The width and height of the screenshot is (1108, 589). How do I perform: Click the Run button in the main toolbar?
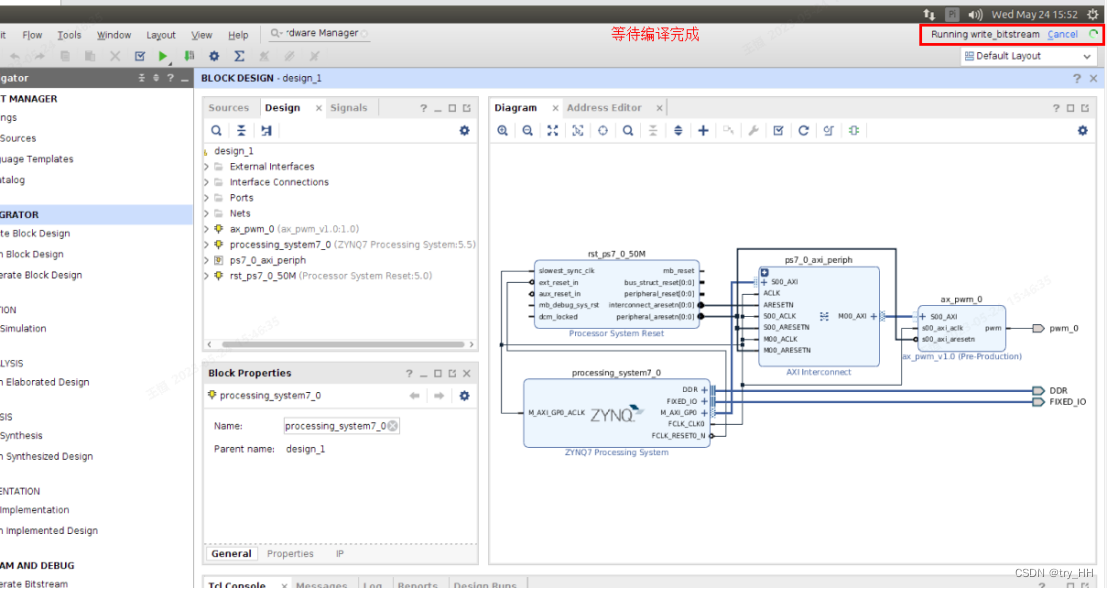pyautogui.click(x=163, y=56)
